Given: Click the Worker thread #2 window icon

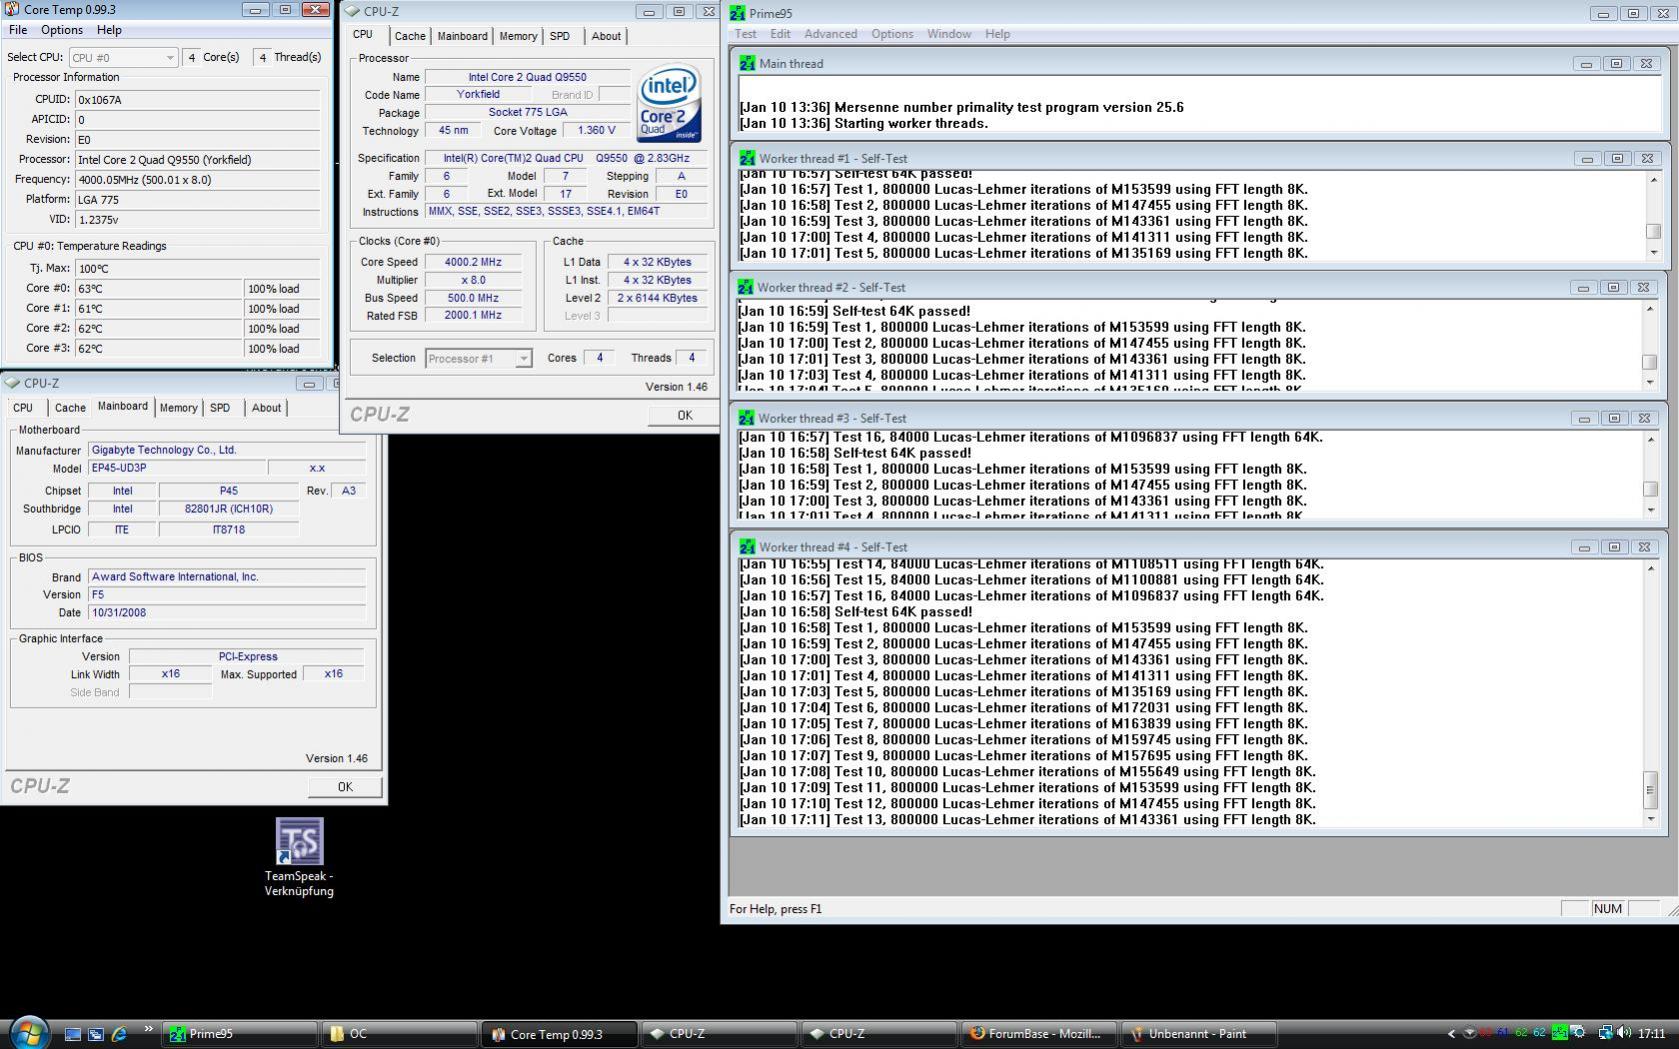Looking at the screenshot, I should 745,287.
